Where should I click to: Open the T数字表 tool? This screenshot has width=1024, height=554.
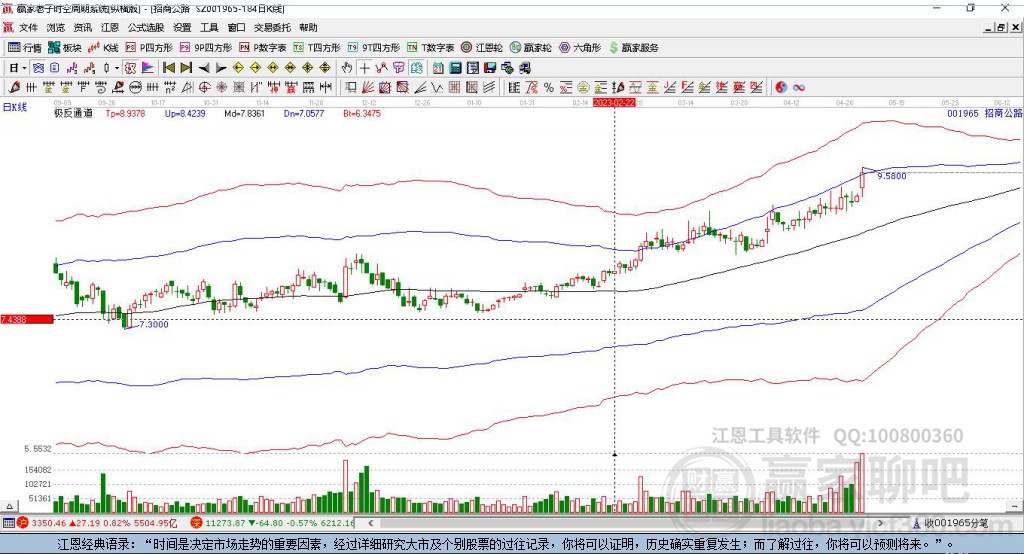click(x=430, y=48)
